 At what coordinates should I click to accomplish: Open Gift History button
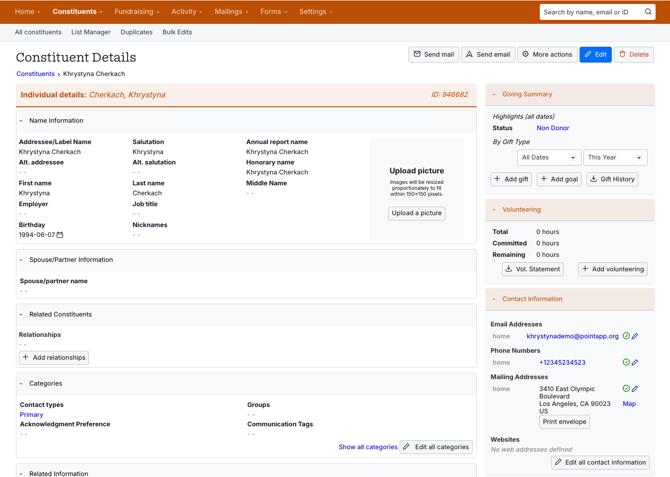[612, 179]
